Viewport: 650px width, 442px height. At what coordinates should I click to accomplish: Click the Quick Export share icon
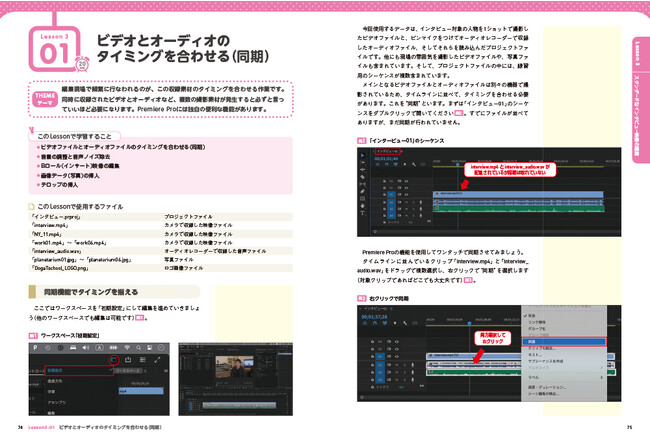point(128,359)
